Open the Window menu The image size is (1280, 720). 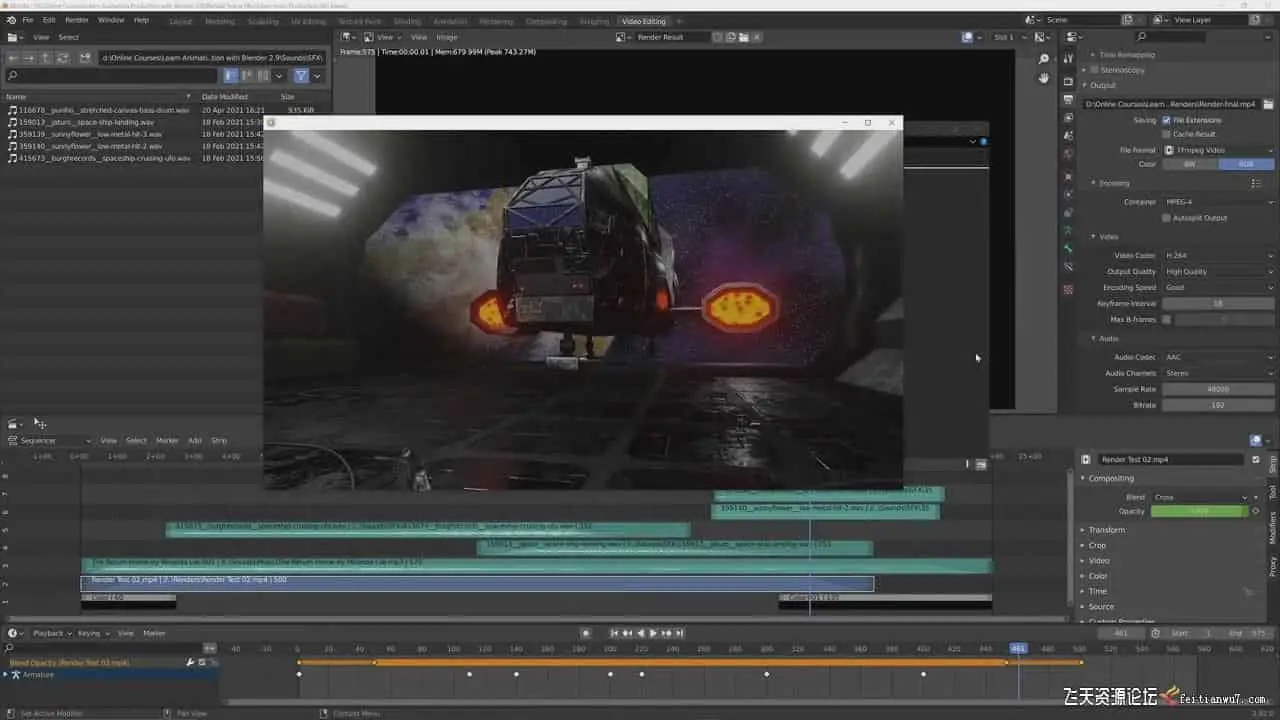[111, 20]
